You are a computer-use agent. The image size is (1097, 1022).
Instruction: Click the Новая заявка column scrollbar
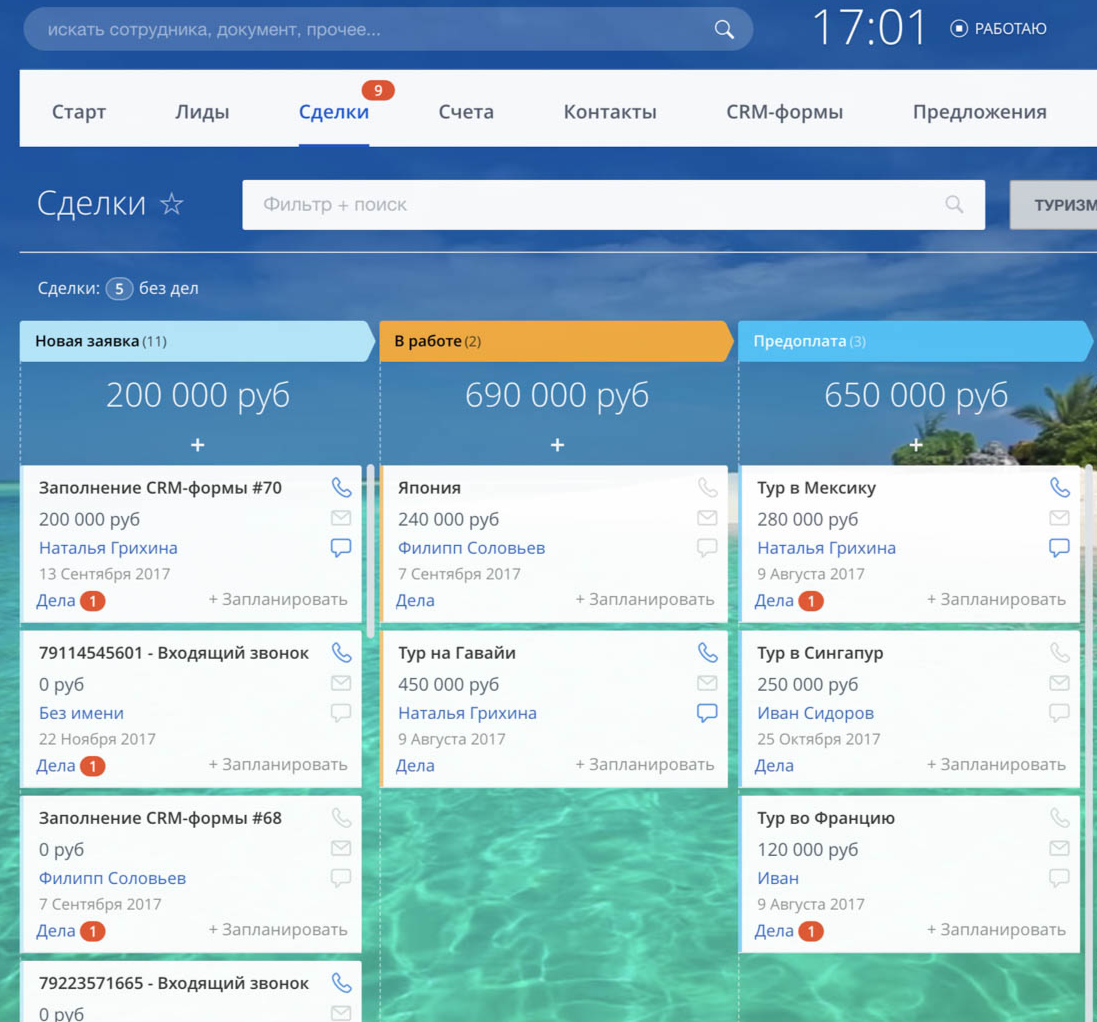370,549
